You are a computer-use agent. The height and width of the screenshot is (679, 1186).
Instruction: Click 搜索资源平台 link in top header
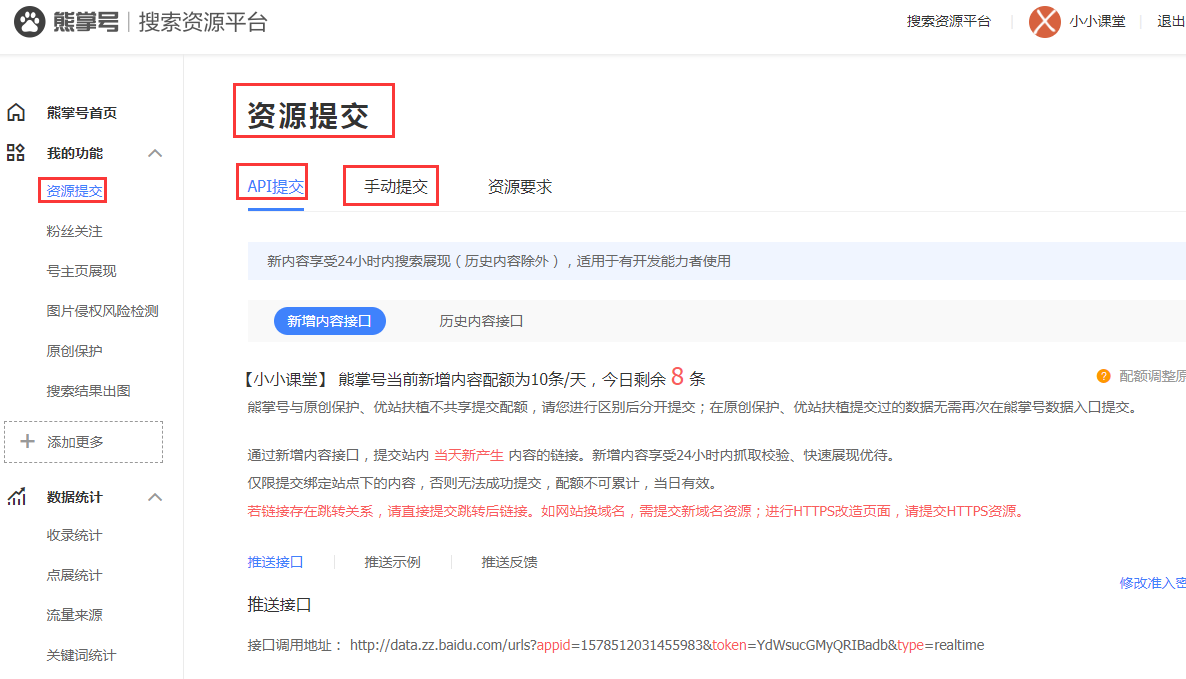pyautogui.click(x=948, y=21)
